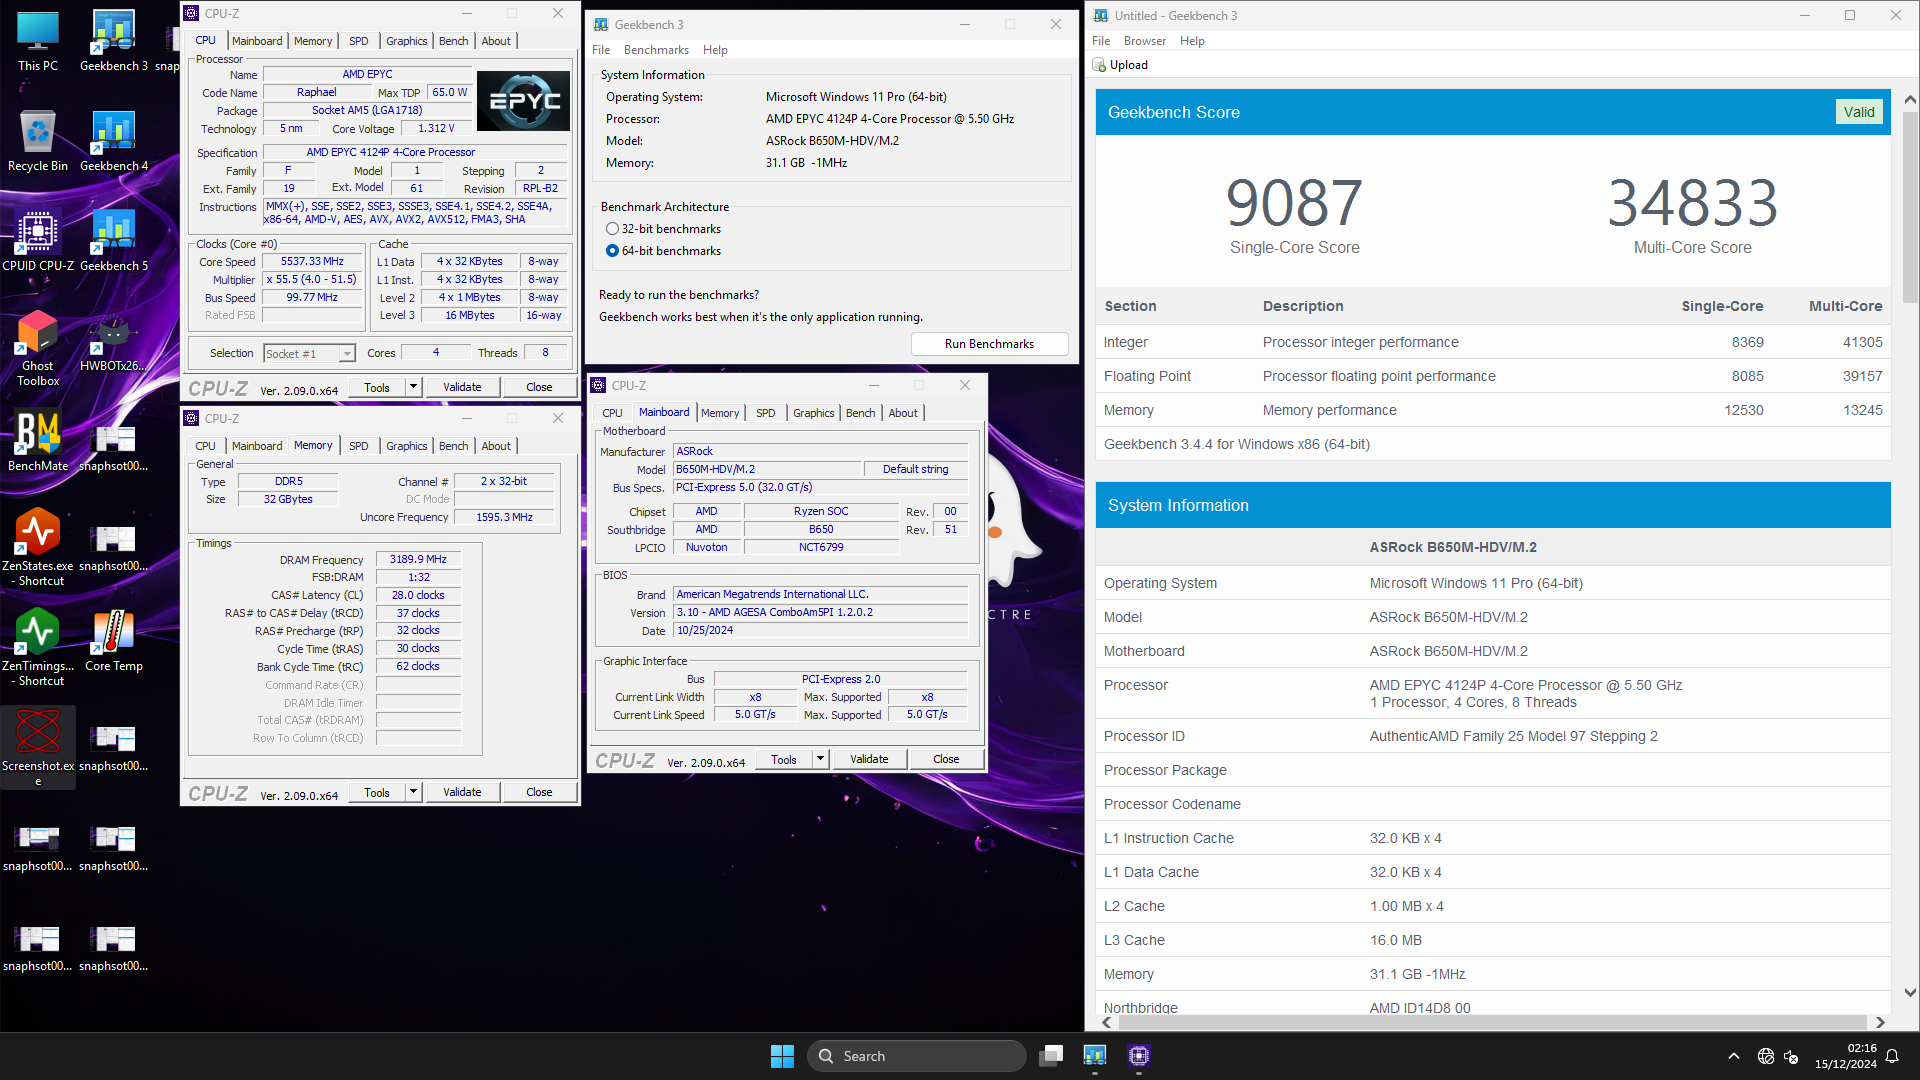Click the taskbar Search box
1920x1080 pixels.
point(917,1056)
